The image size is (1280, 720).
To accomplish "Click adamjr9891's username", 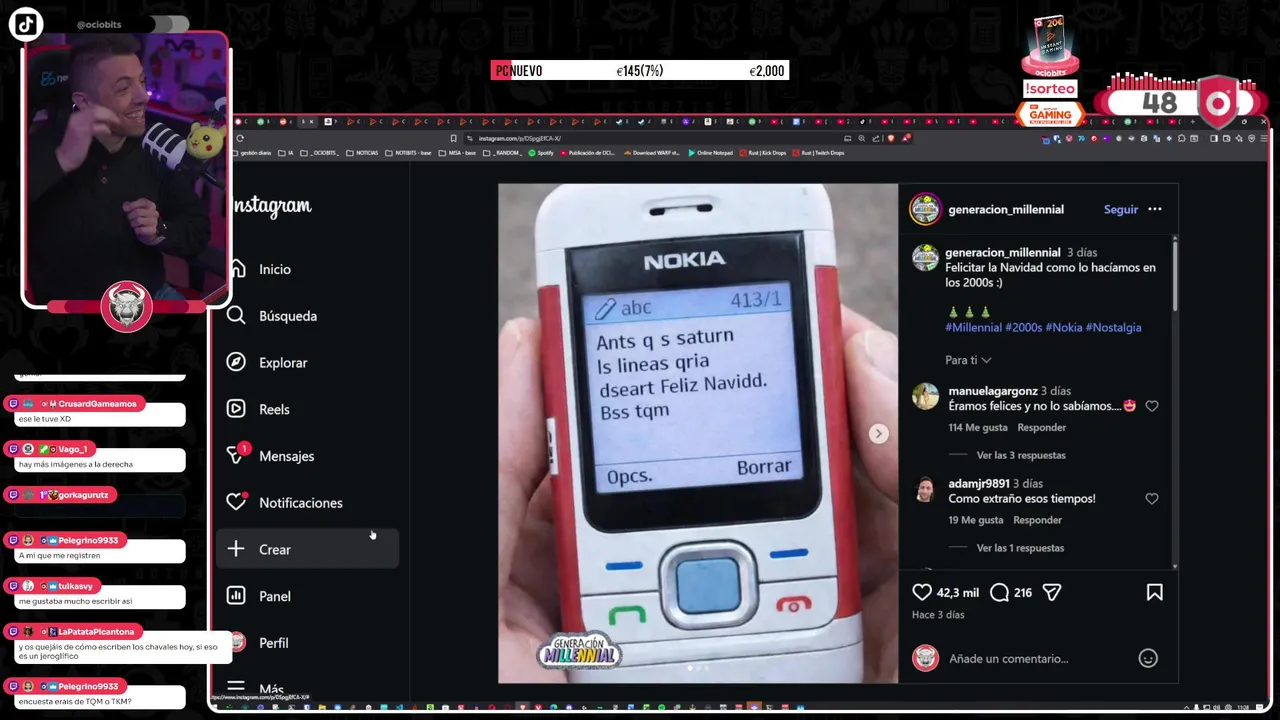I will 979,484.
